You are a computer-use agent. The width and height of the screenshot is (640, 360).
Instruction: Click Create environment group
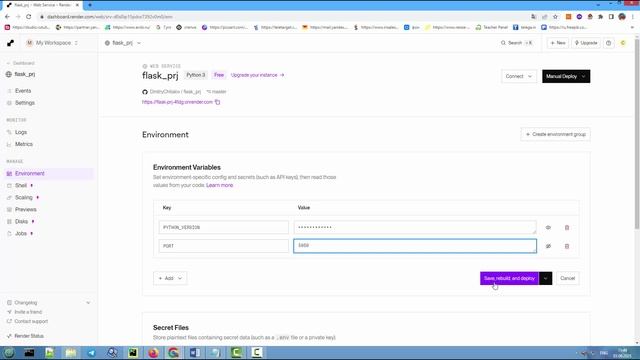pyautogui.click(x=556, y=134)
